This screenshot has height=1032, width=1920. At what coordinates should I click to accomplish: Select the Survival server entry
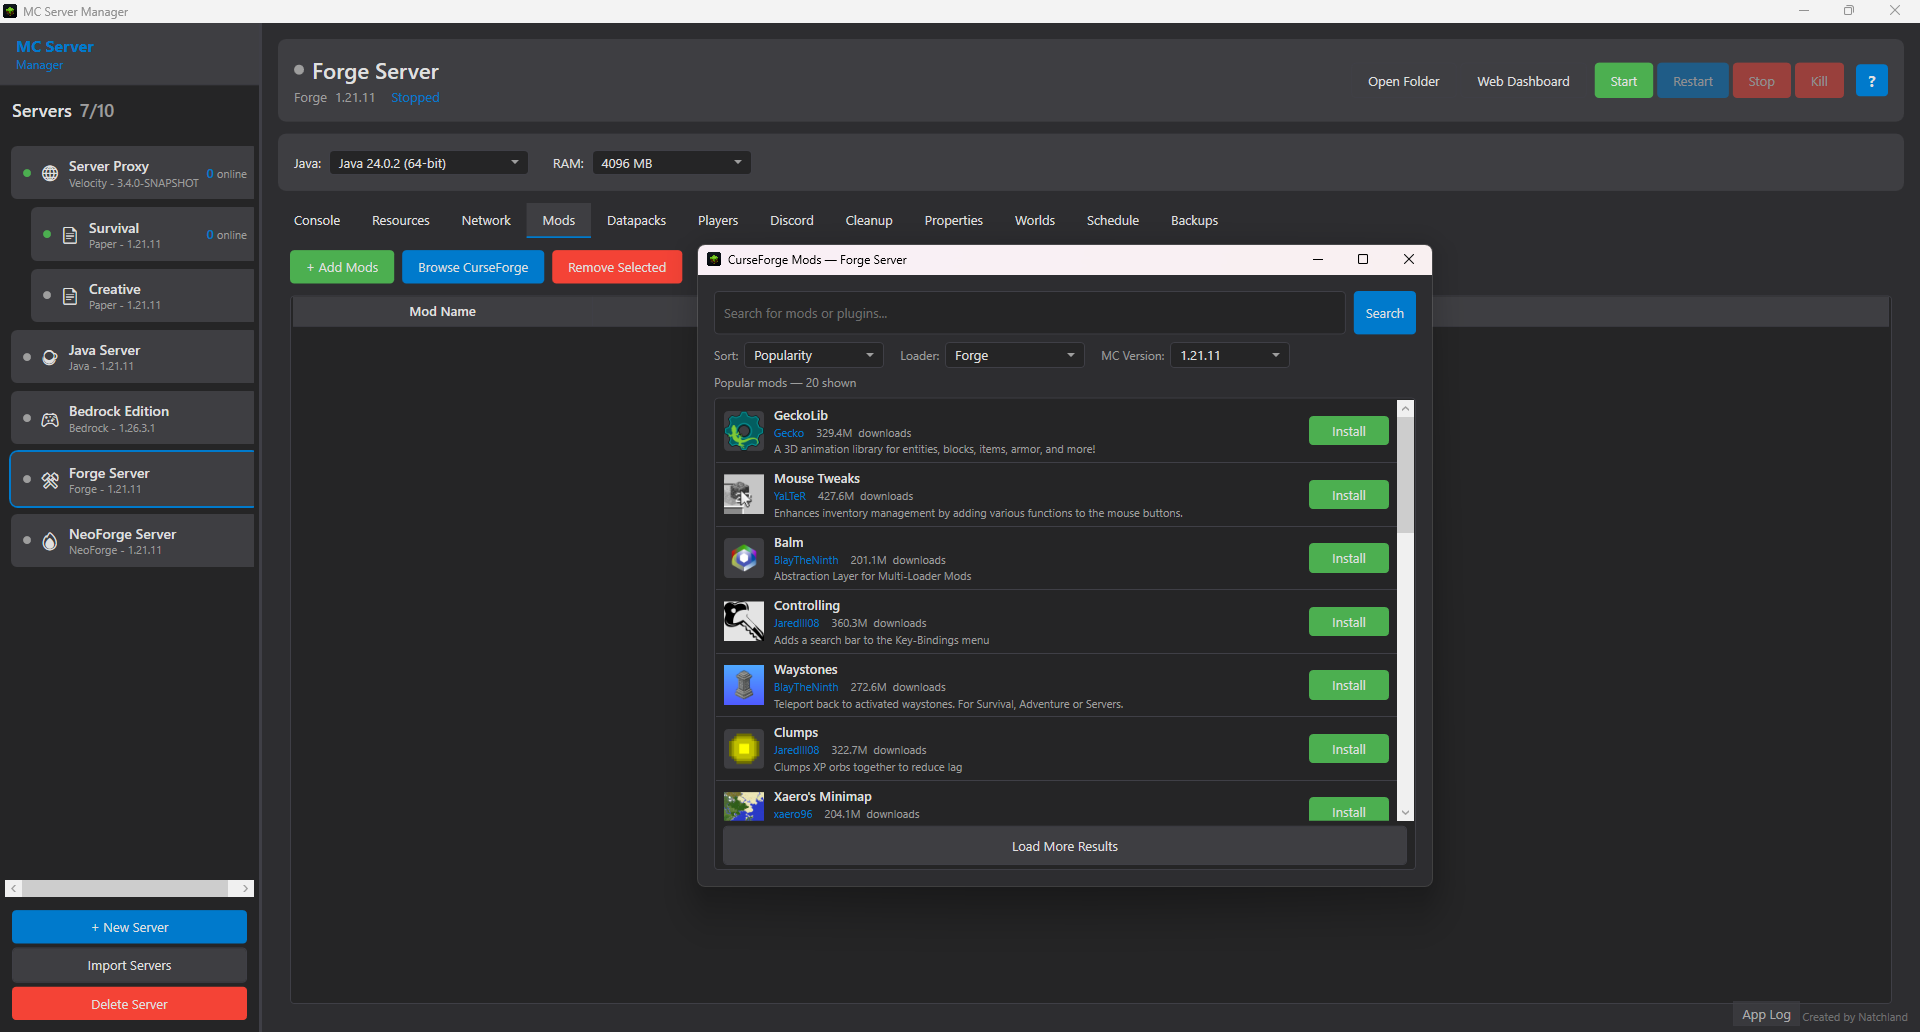click(x=141, y=234)
